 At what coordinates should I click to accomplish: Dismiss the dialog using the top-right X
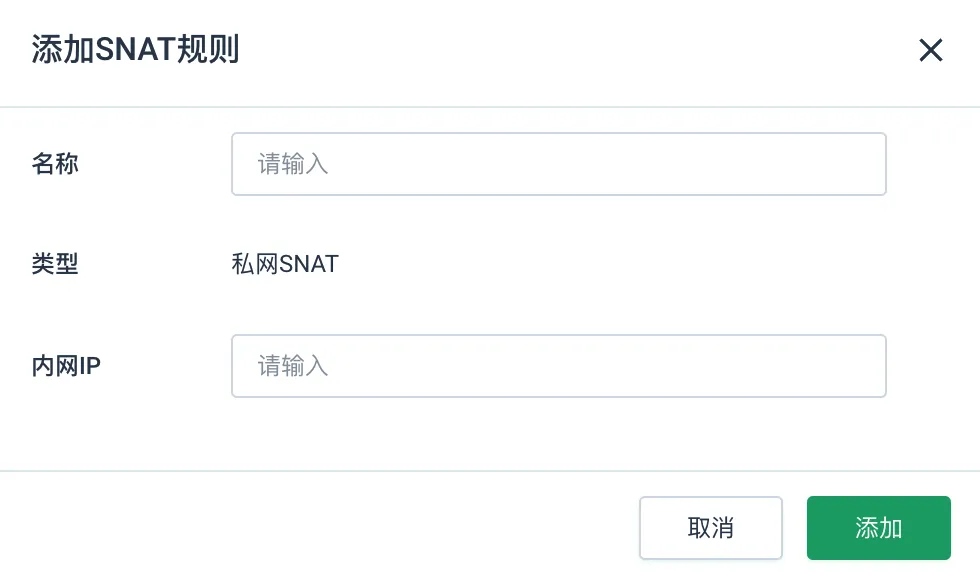931,50
